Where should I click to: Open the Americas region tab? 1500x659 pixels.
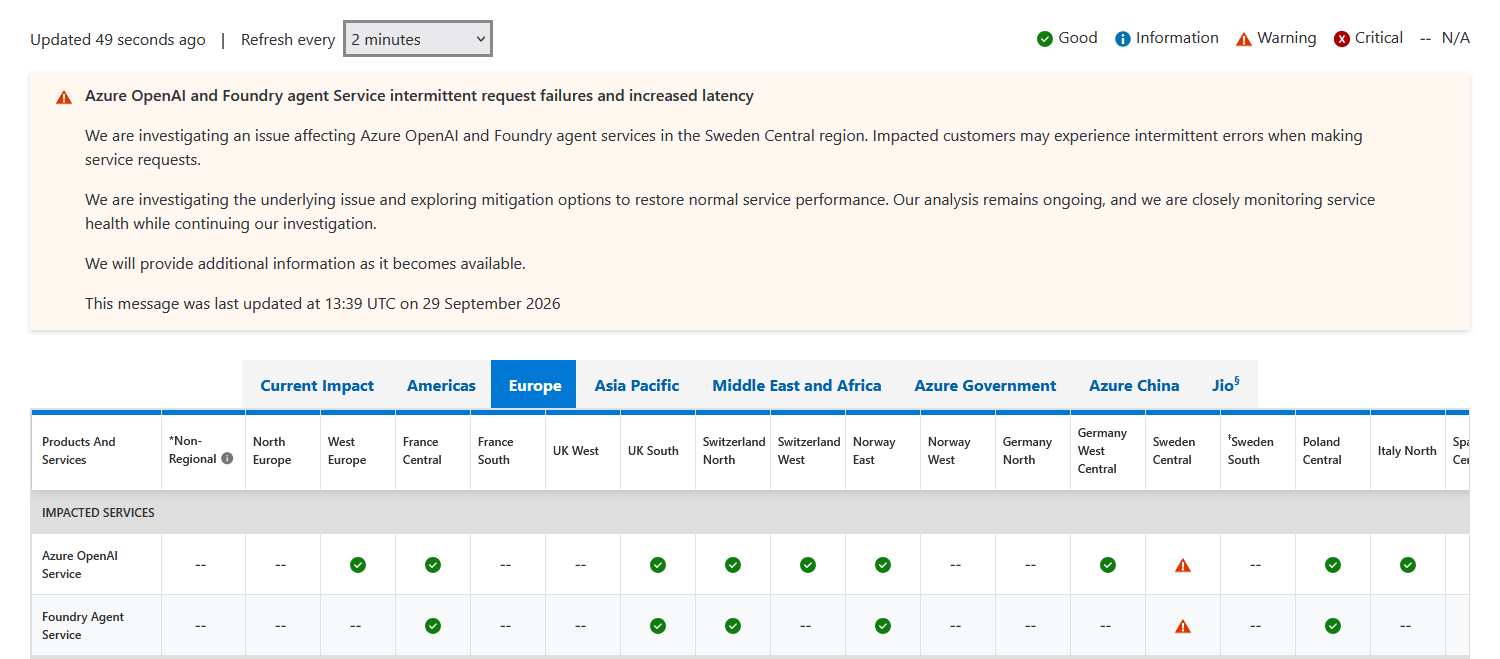click(441, 385)
